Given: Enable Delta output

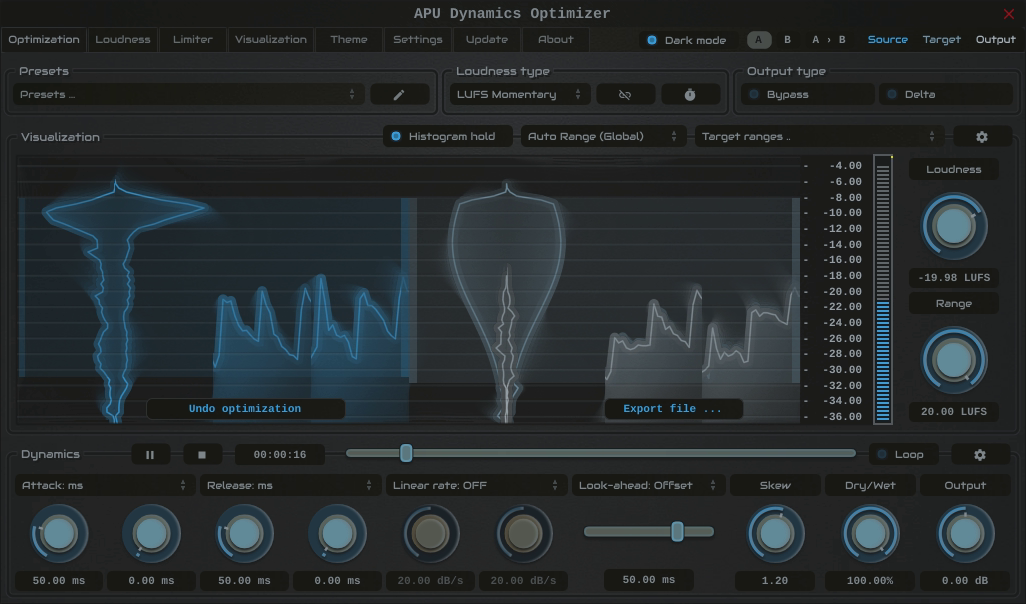Looking at the screenshot, I should [x=946, y=95].
